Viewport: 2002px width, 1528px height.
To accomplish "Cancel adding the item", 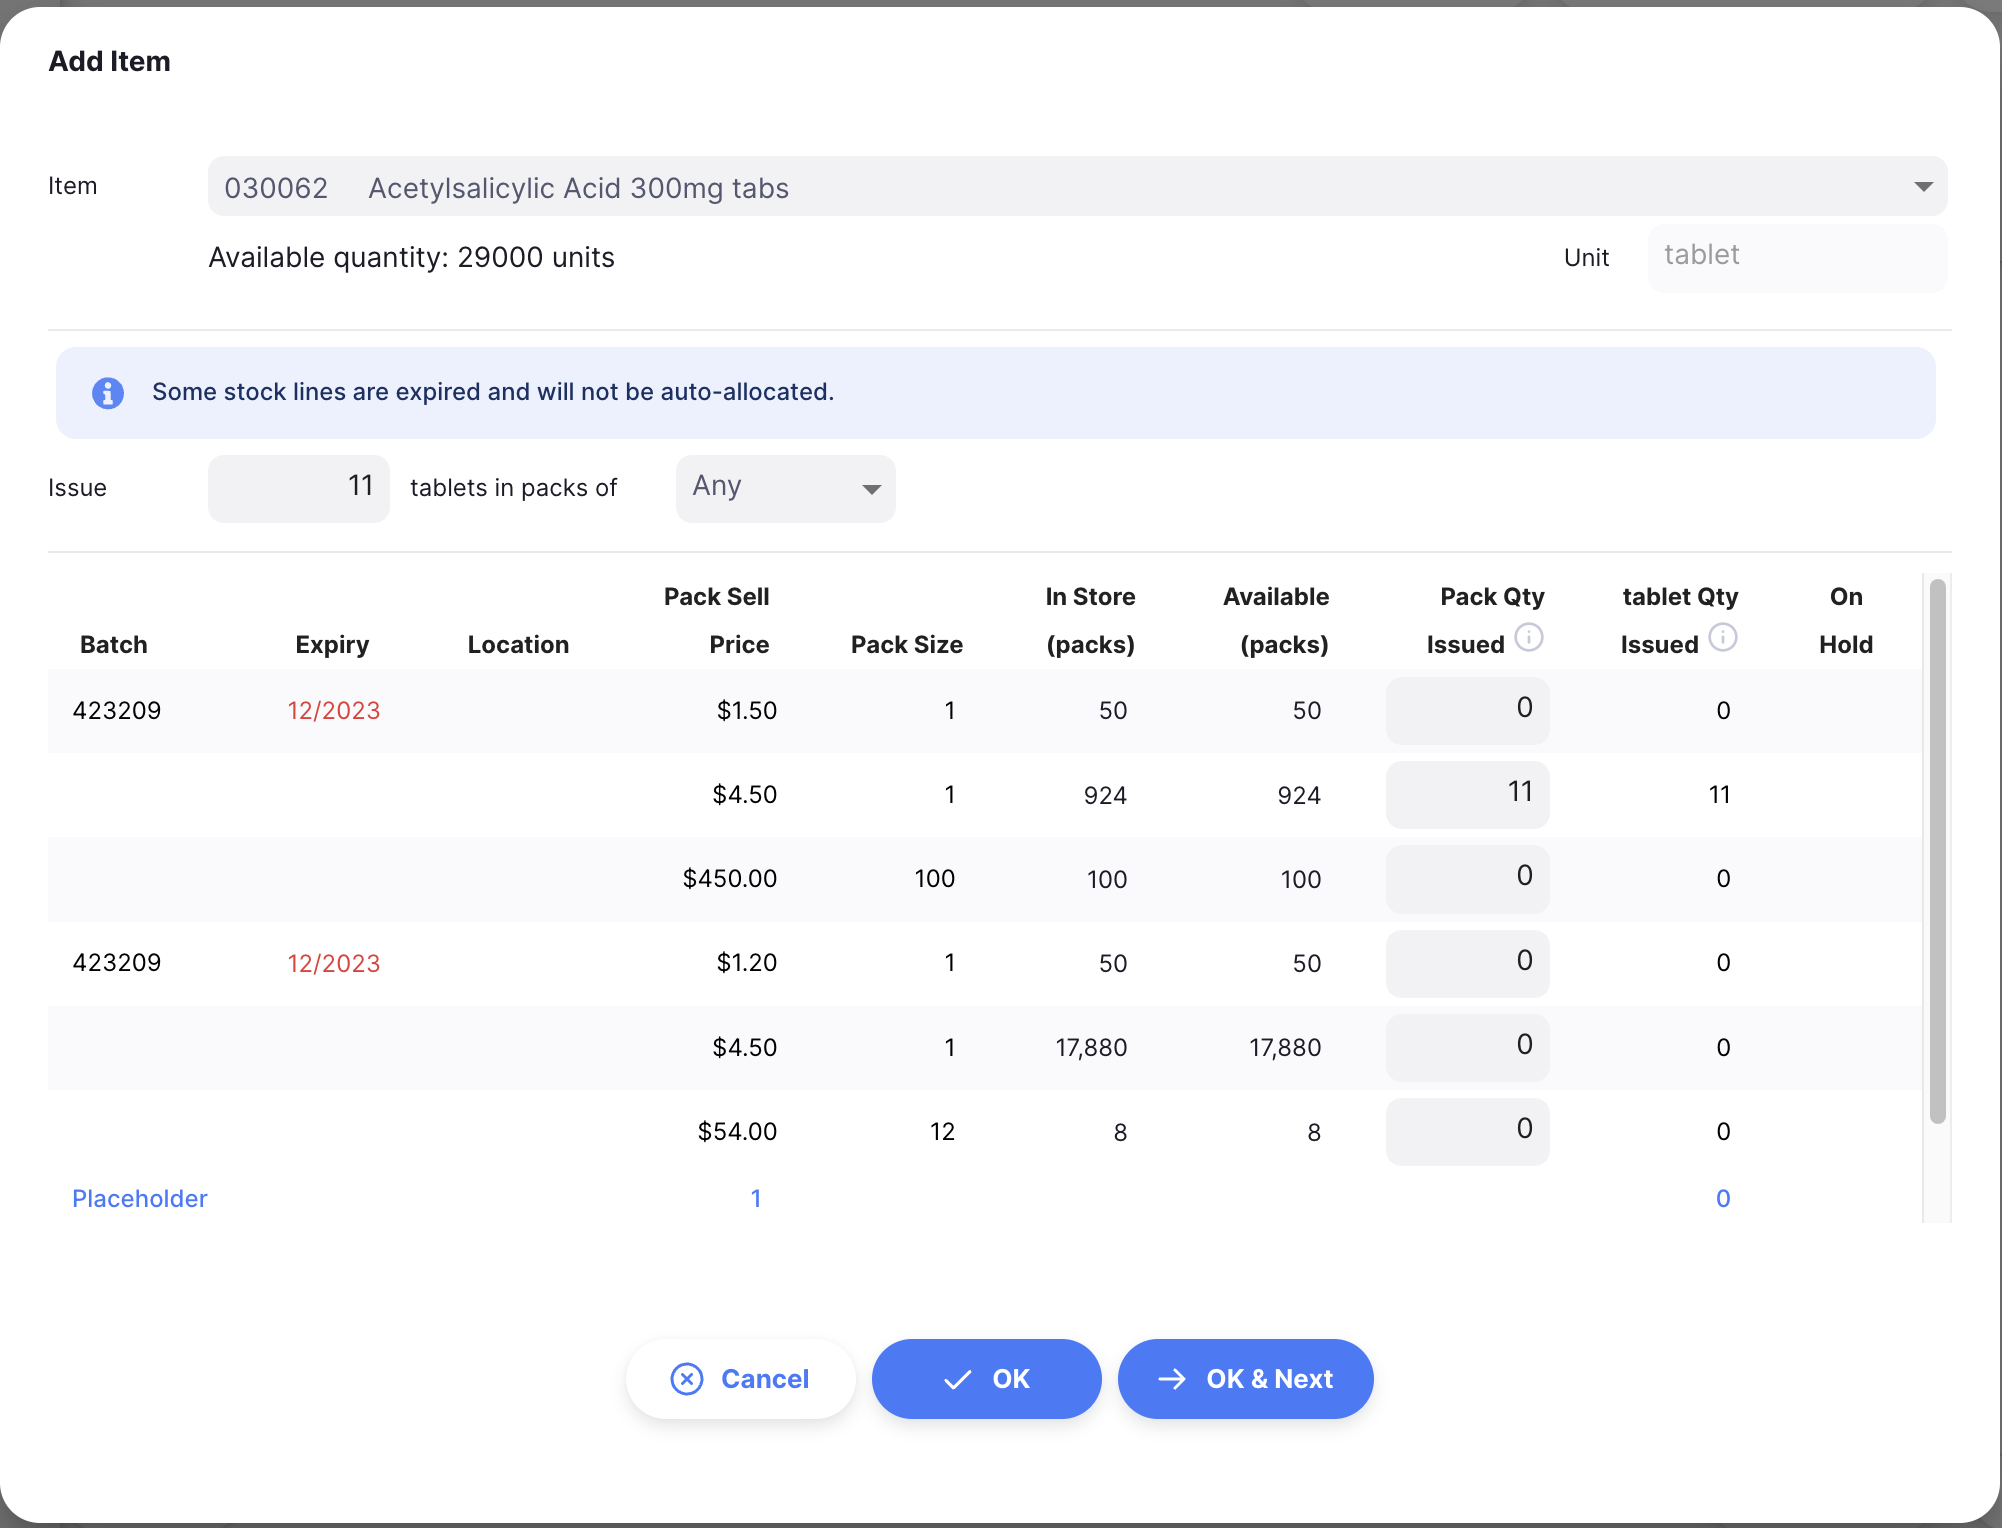I will [741, 1379].
